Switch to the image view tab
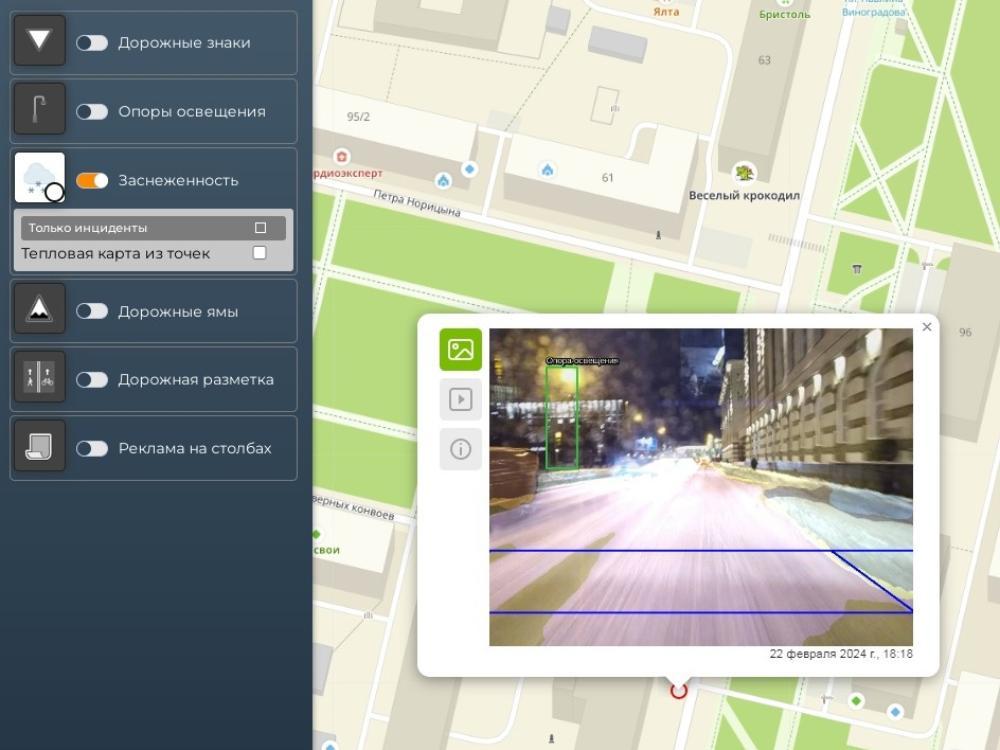 pyautogui.click(x=460, y=350)
